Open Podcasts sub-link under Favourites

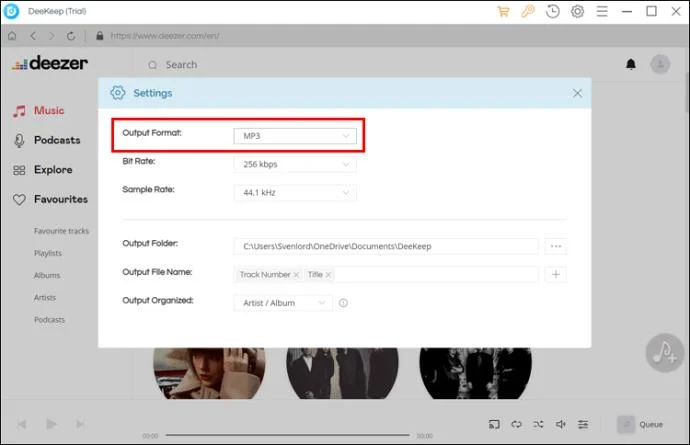[x=49, y=320]
